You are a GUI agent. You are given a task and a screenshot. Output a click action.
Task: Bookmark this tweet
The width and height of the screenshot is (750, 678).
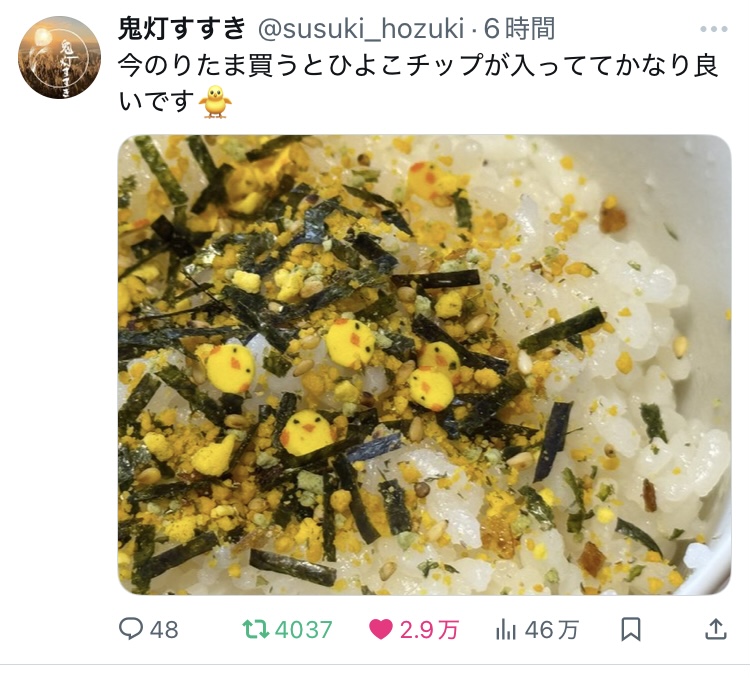[630, 630]
